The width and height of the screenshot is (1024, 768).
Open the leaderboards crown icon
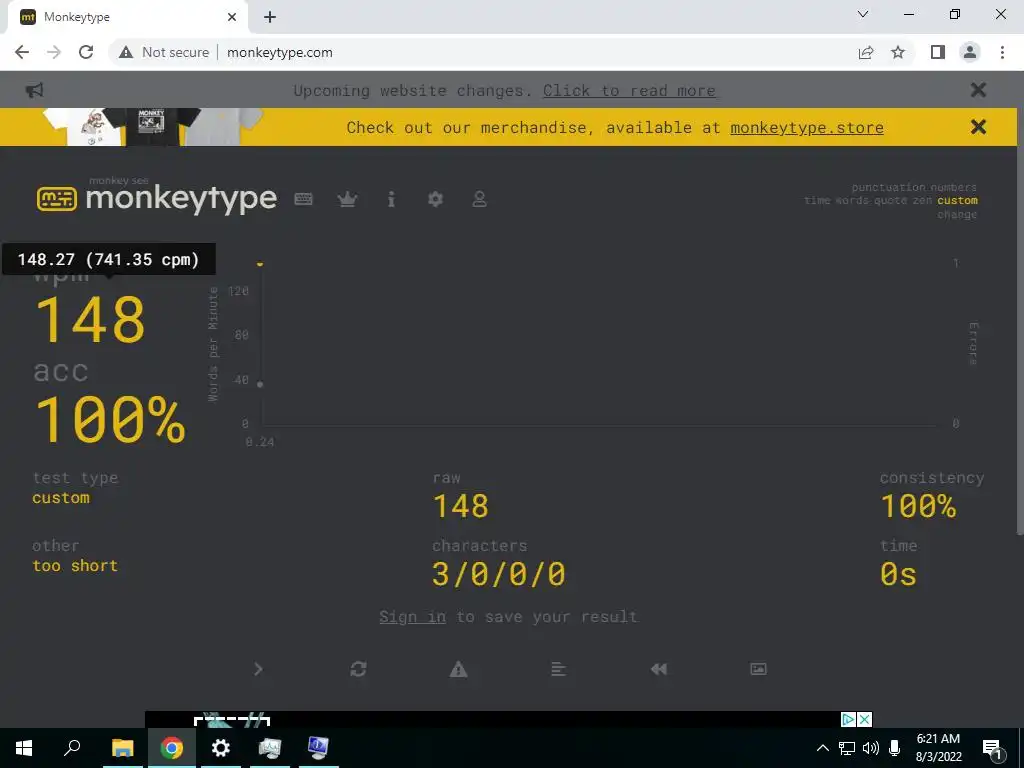tap(347, 199)
